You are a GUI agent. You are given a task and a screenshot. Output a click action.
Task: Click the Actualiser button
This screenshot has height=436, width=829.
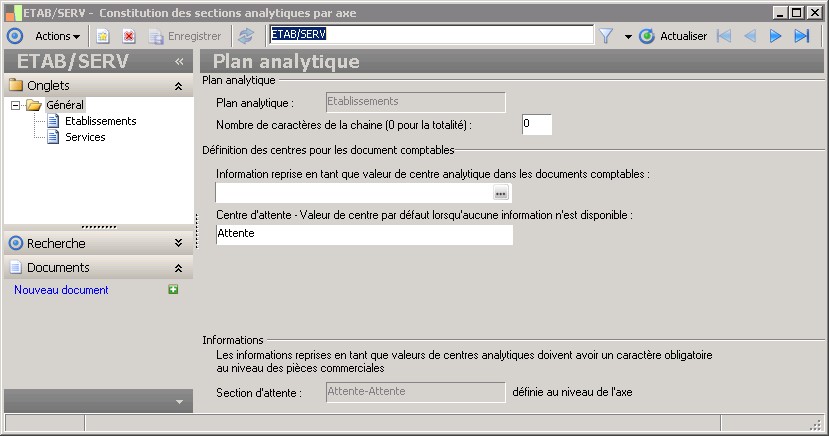click(x=673, y=36)
